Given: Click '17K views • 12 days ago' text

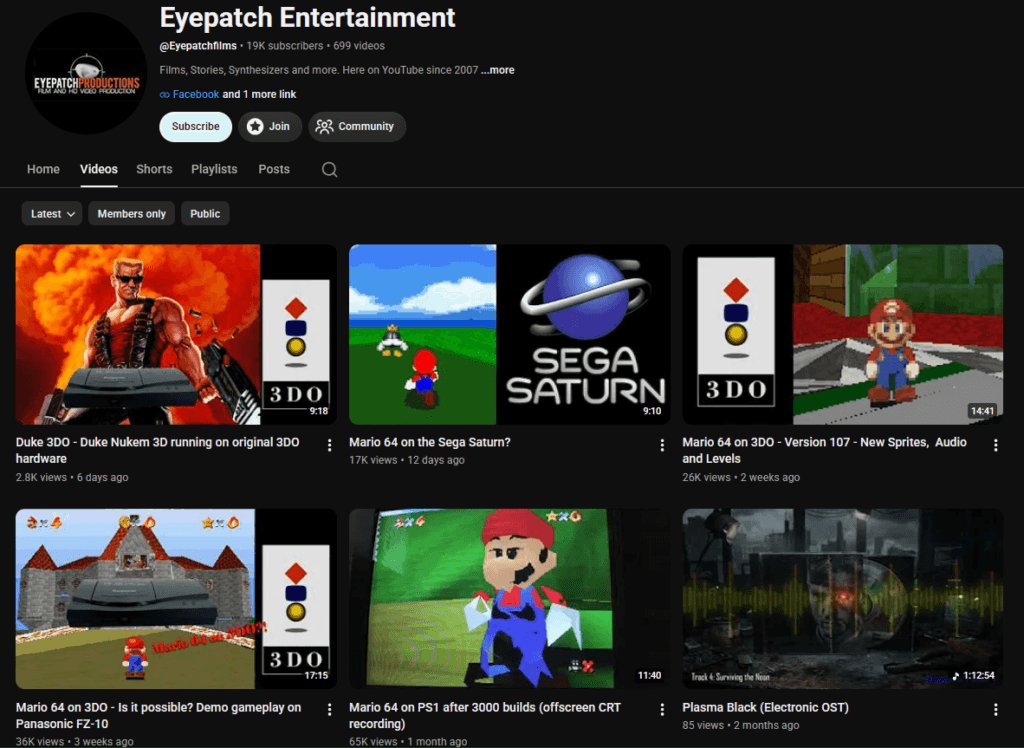Looking at the screenshot, I should point(407,461).
